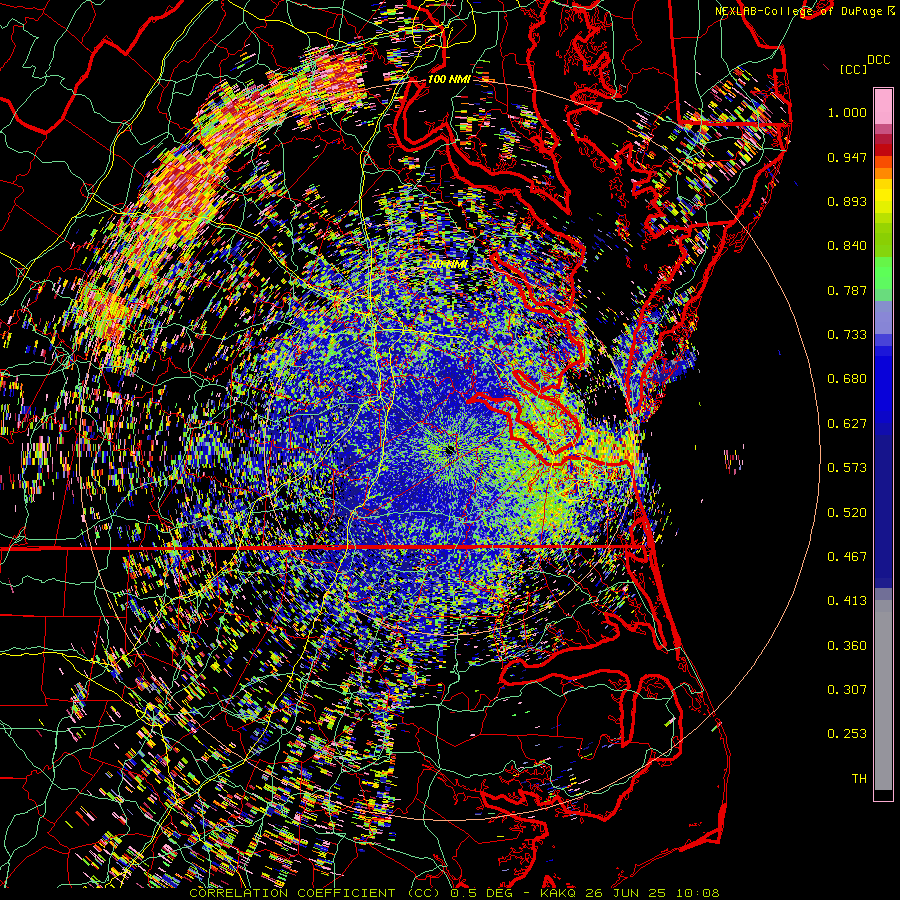Click the "50 NMI" range ring label
Viewport: 900px width, 900px height.
coord(448,264)
